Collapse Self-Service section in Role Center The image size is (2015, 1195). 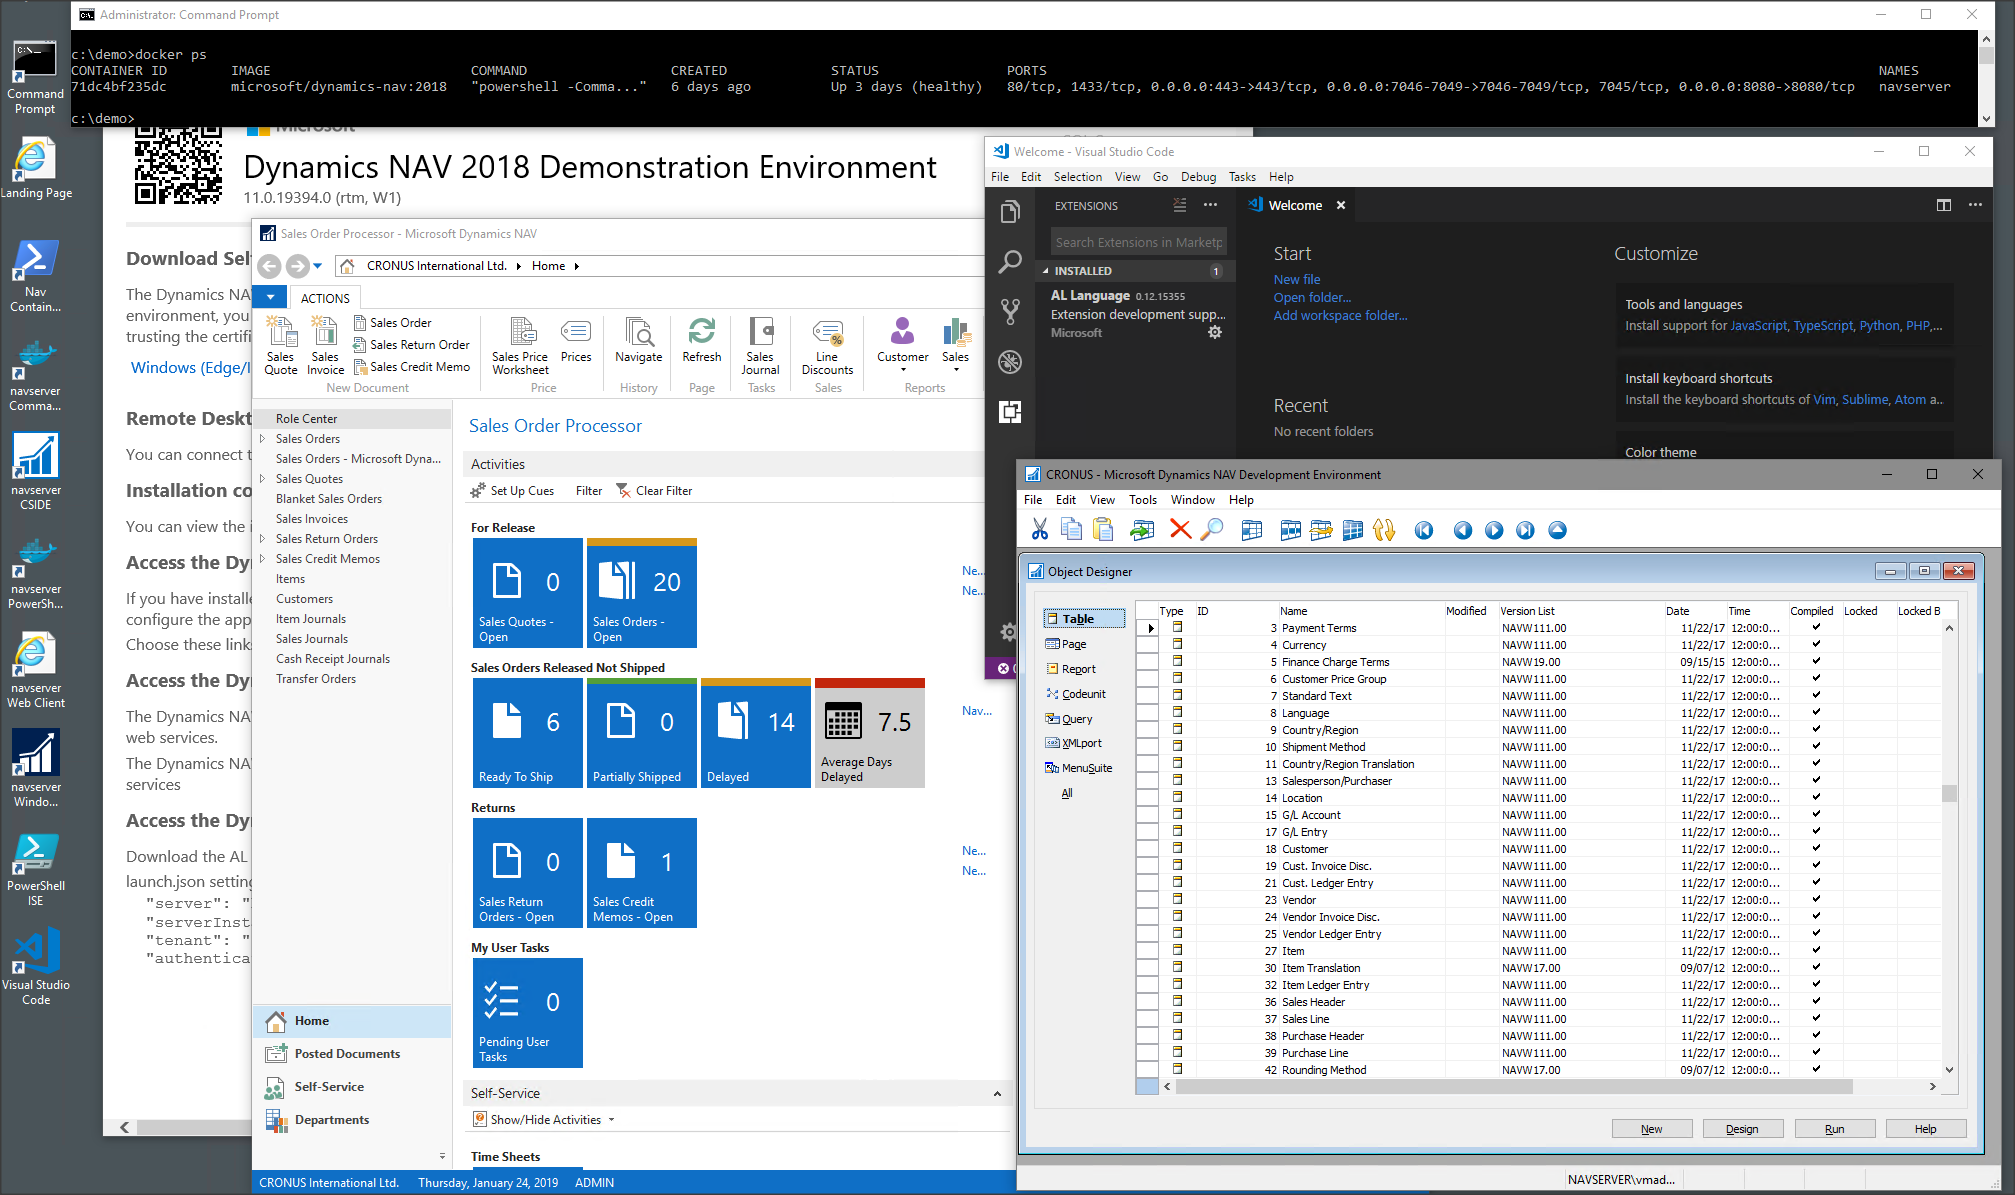pos(997,1094)
